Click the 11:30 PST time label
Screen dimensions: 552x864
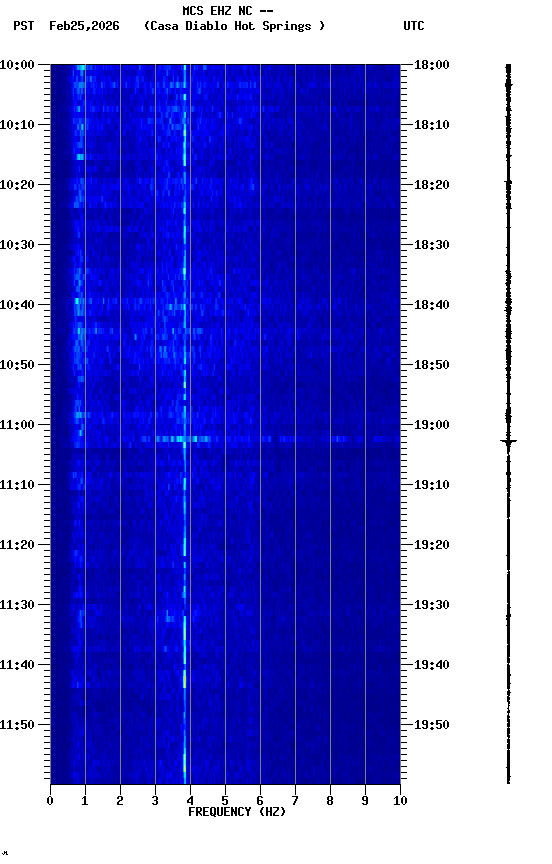click(17, 605)
